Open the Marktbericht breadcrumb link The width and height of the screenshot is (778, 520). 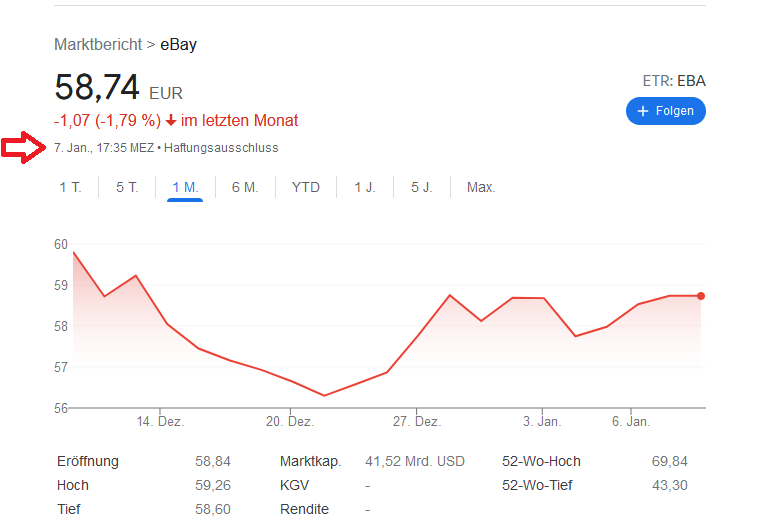[x=99, y=45]
